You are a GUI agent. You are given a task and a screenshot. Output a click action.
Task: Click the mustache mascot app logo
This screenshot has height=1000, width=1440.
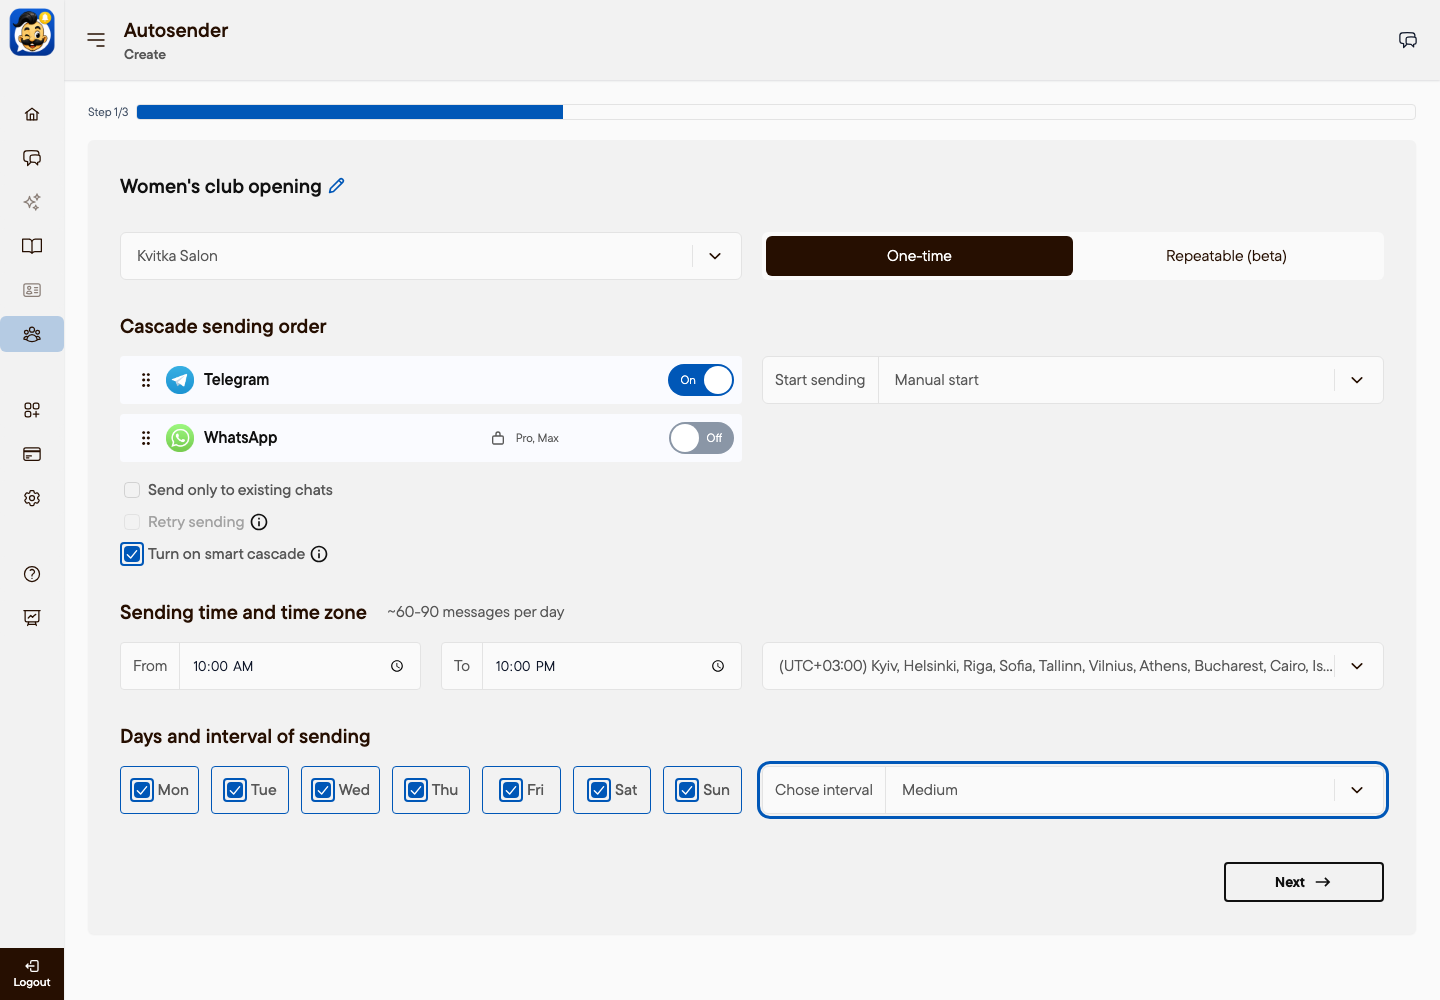click(32, 32)
